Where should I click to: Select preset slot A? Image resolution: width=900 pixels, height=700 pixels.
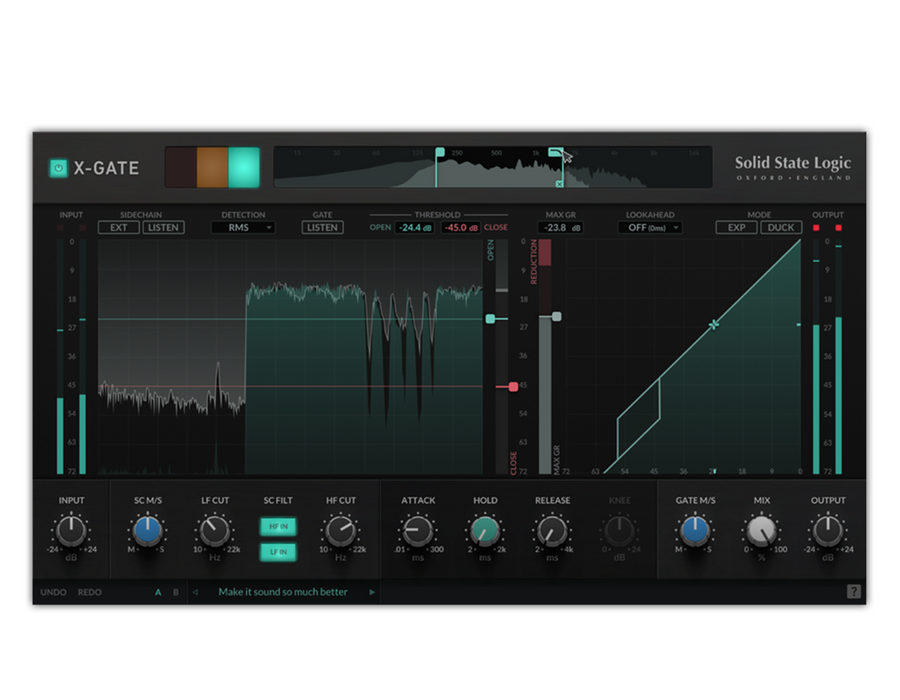point(158,592)
